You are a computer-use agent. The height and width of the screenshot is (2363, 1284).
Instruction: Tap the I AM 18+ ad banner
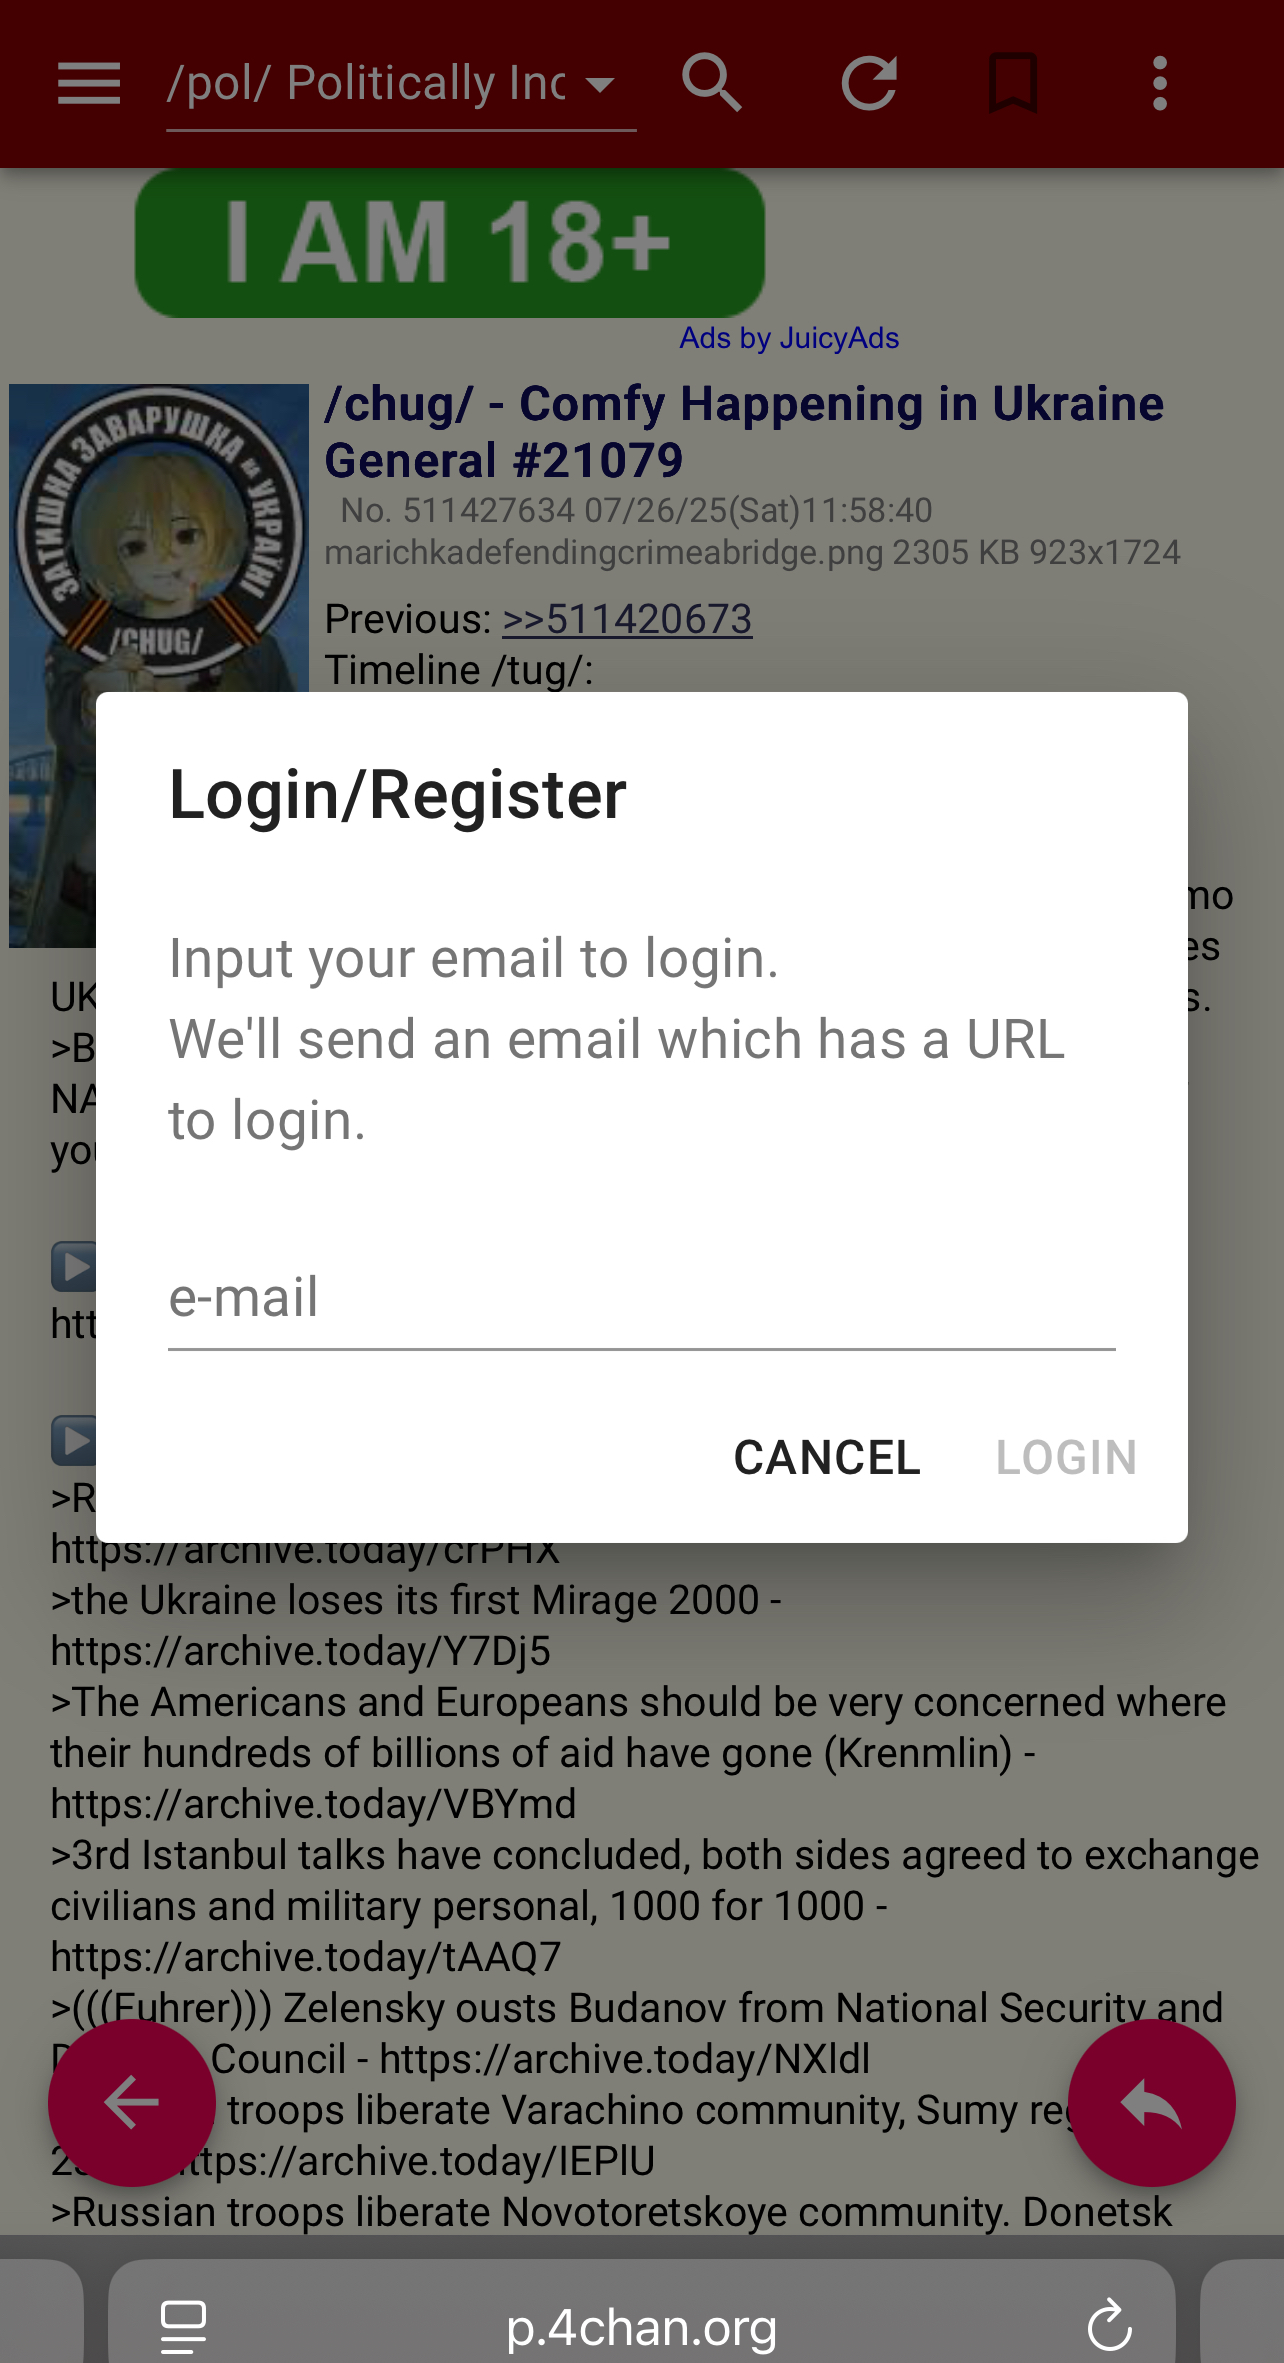(450, 243)
